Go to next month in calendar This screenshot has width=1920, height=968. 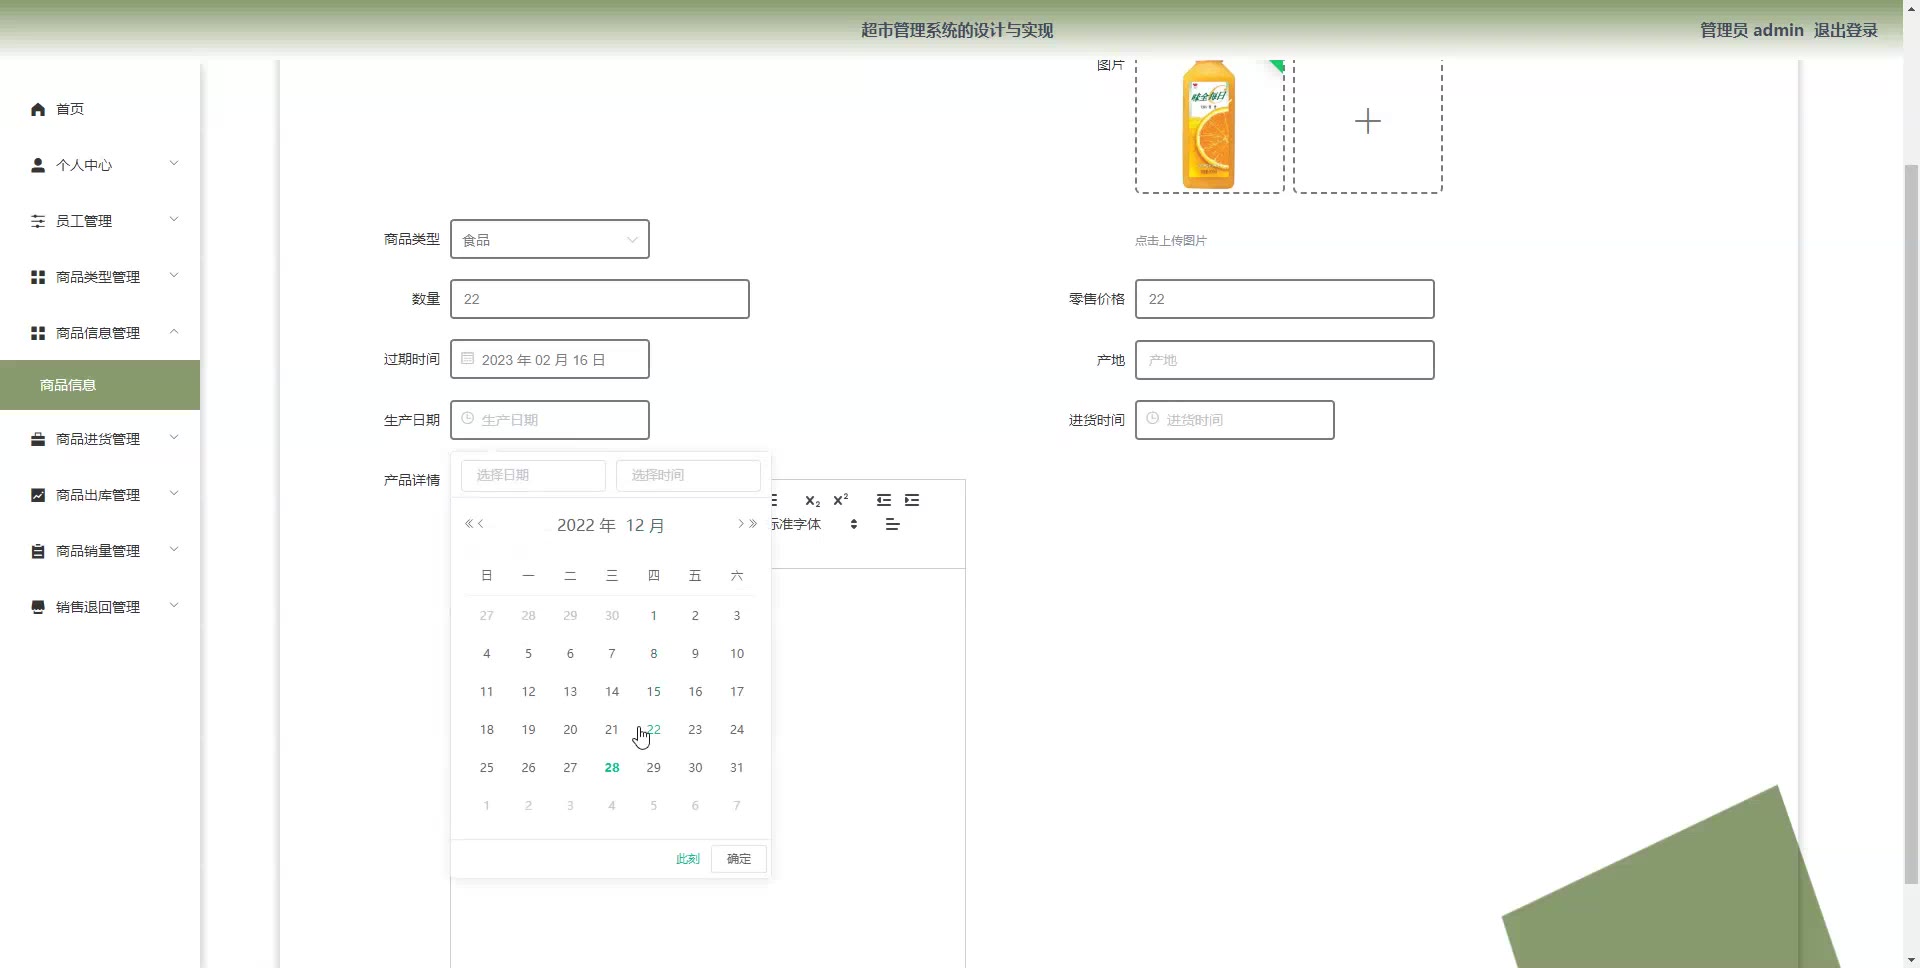click(741, 524)
